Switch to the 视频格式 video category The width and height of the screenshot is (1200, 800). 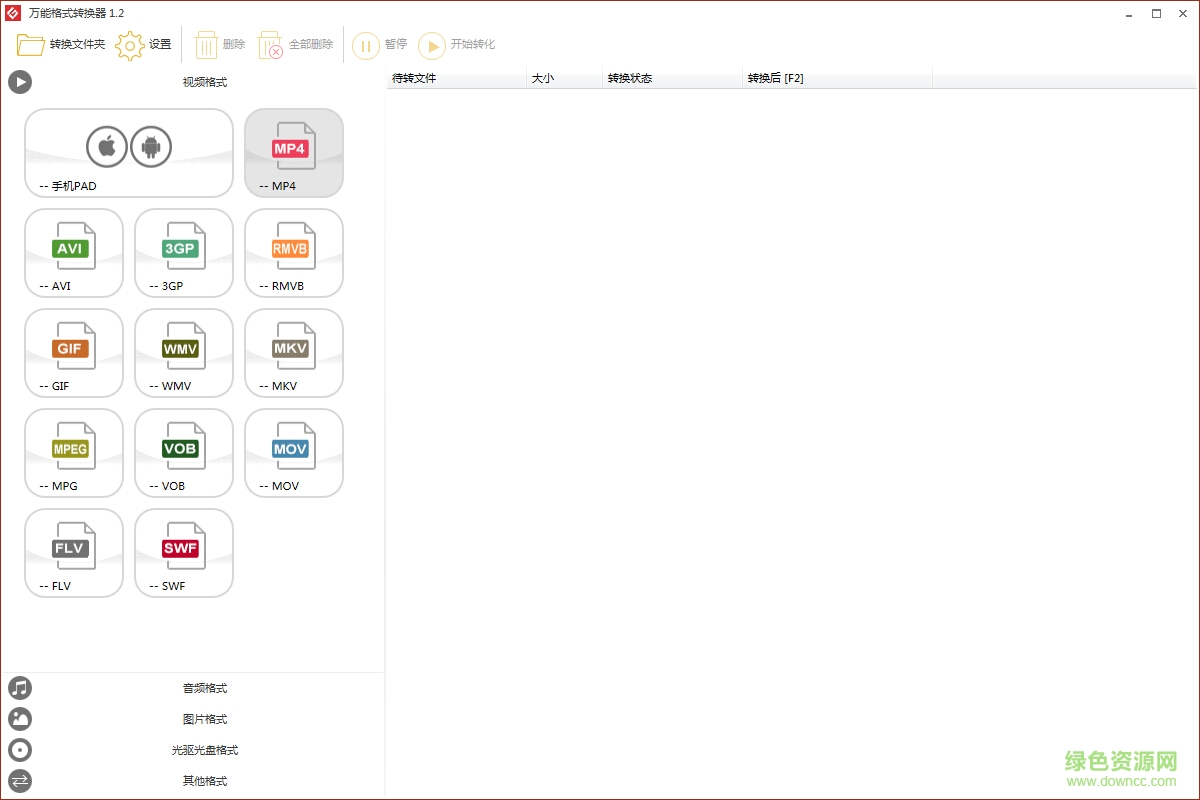point(205,82)
